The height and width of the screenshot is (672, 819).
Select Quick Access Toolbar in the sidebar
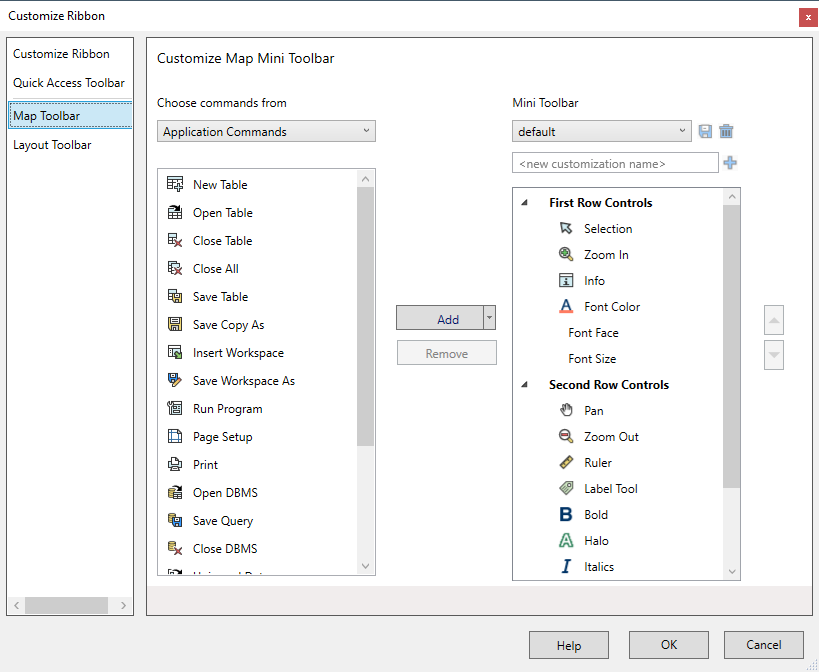[x=68, y=83]
